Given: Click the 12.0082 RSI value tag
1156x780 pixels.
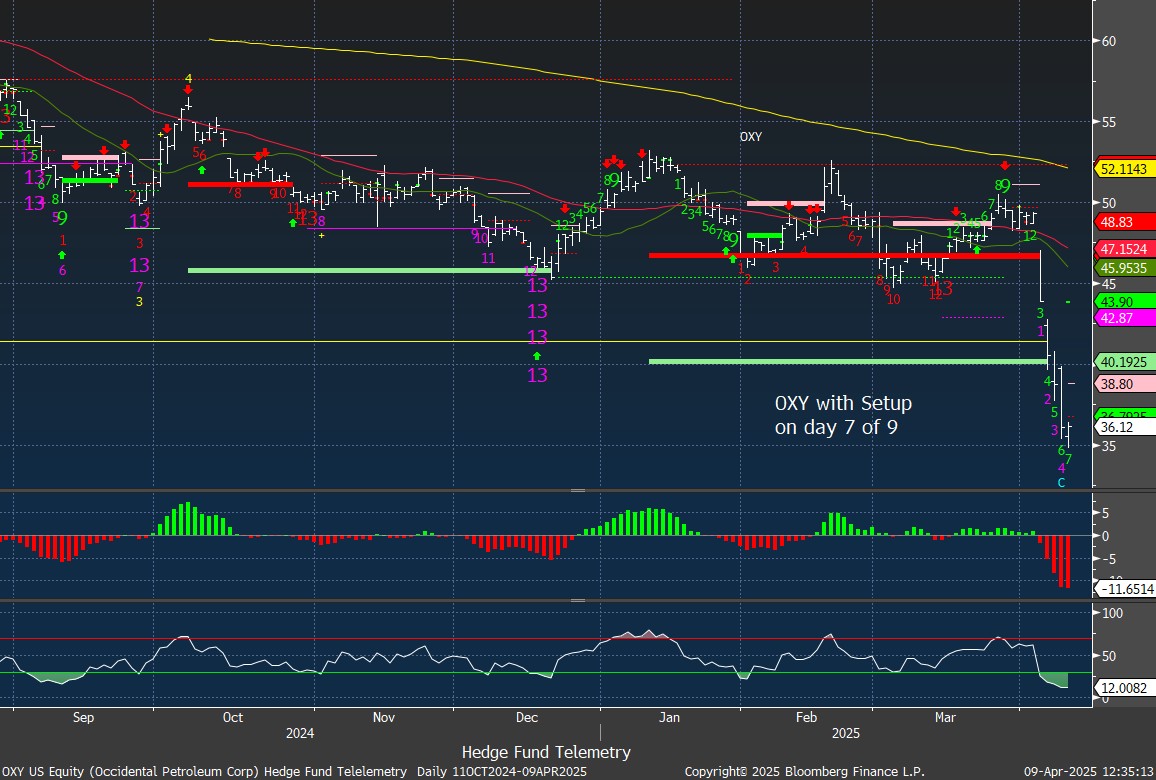Looking at the screenshot, I should click(1125, 689).
